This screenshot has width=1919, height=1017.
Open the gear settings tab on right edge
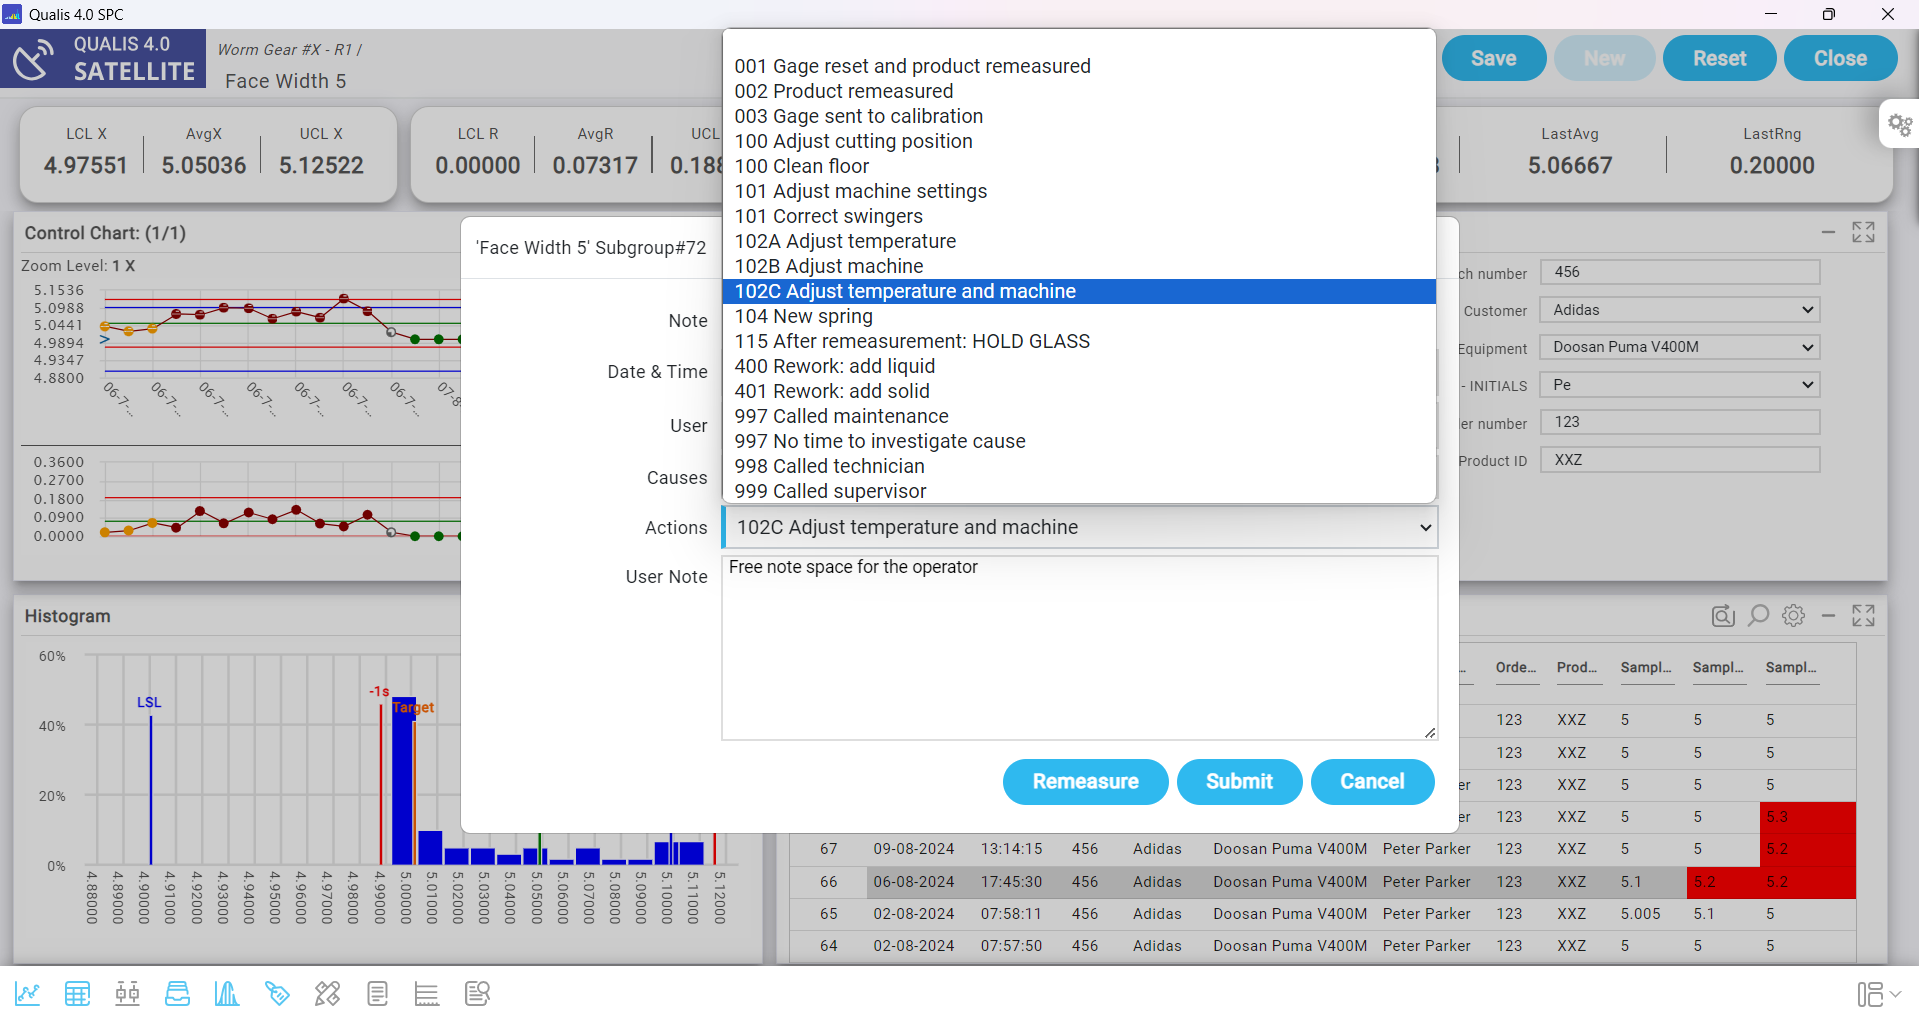(1899, 125)
